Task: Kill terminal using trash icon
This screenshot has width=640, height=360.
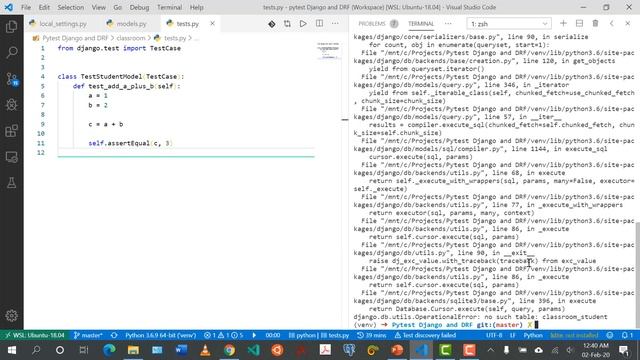Action: [x=595, y=24]
